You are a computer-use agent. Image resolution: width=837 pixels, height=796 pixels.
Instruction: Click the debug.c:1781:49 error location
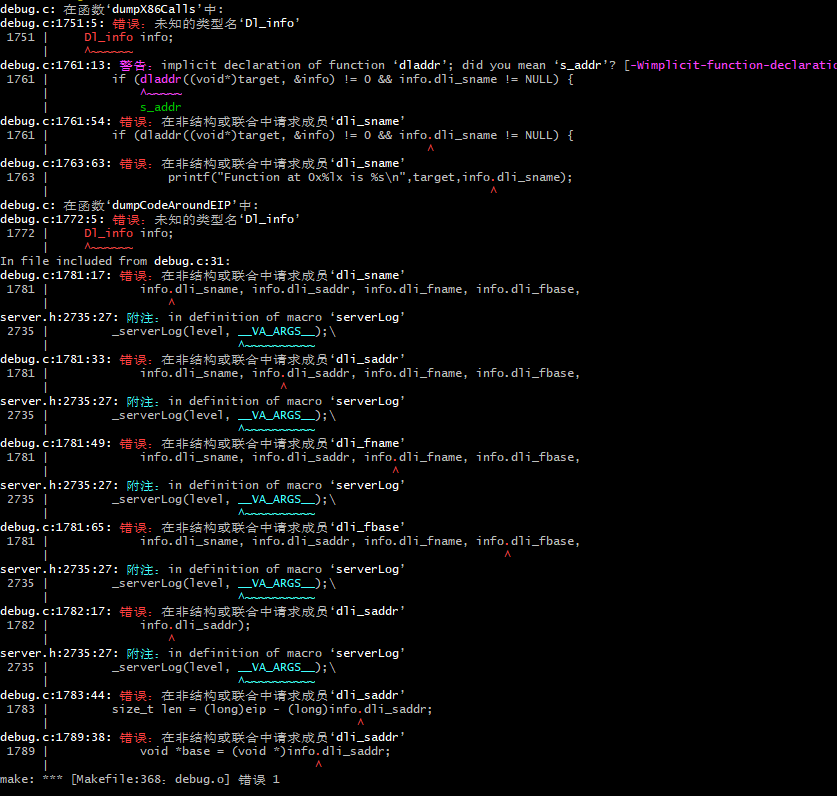(x=56, y=443)
